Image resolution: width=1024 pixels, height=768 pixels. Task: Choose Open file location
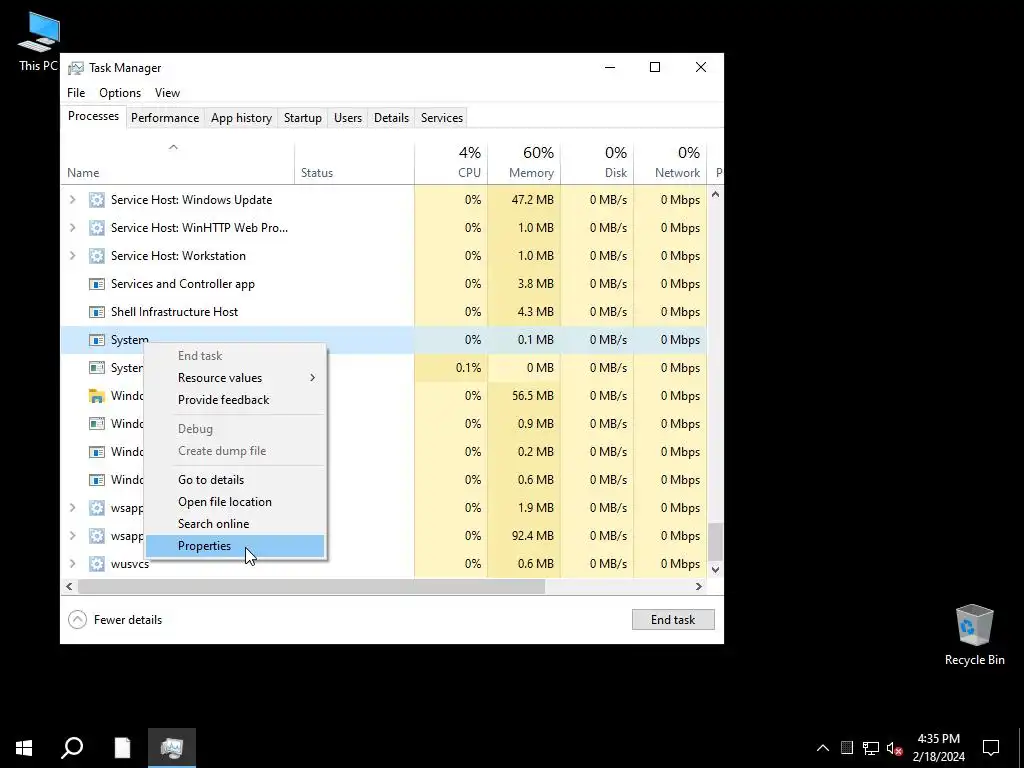point(235,502)
